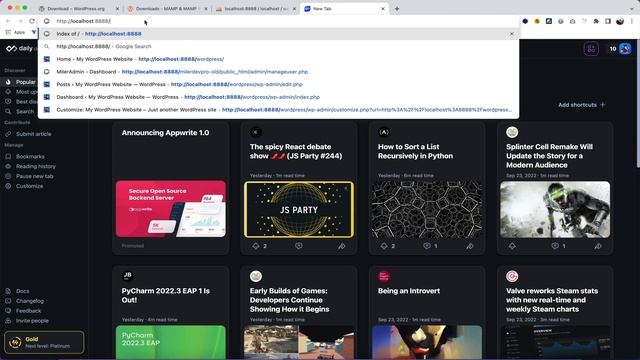Image resolution: width=640 pixels, height=360 pixels.
Task: Switch to the localhost:8888 phpMyAdmin tab
Action: click(x=256, y=9)
